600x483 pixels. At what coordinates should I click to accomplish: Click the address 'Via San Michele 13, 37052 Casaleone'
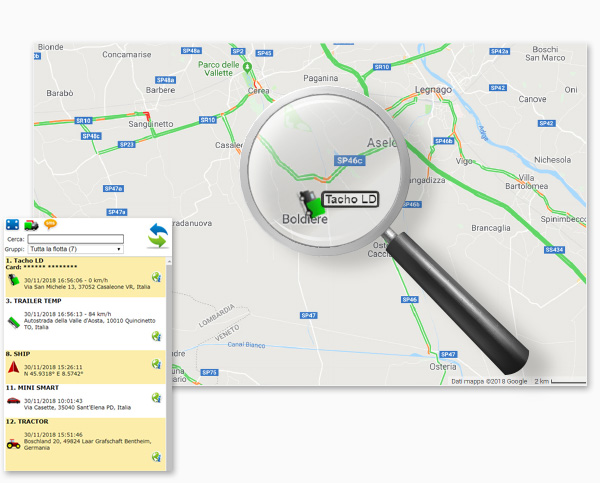[87, 287]
